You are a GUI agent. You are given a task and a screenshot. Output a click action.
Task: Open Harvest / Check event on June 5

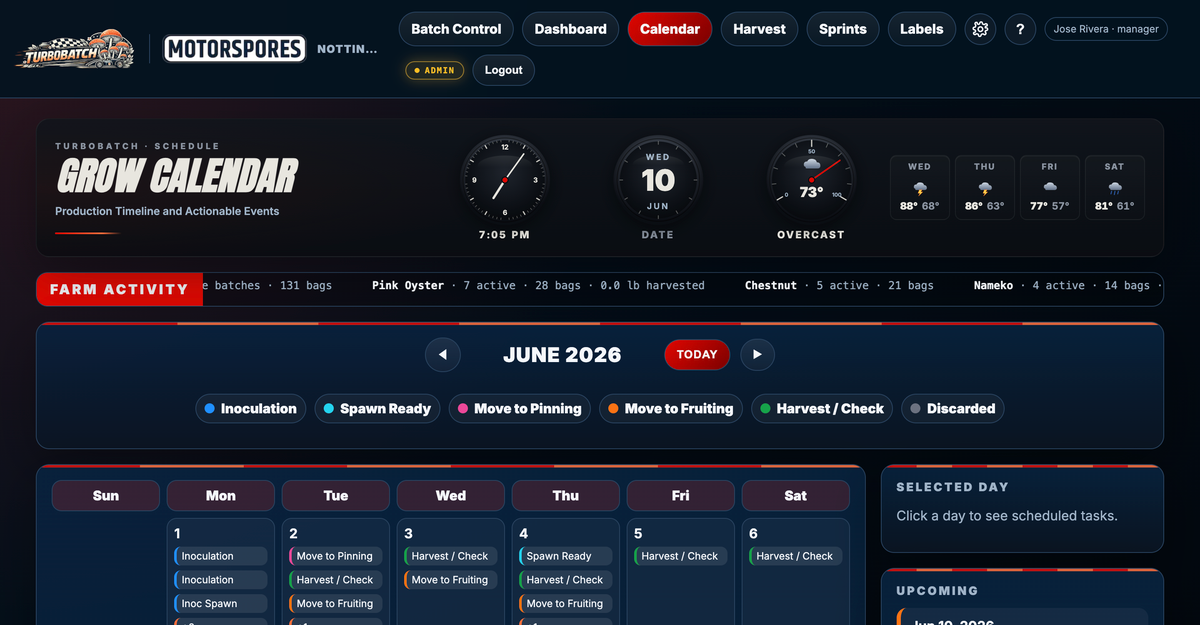[681, 556]
